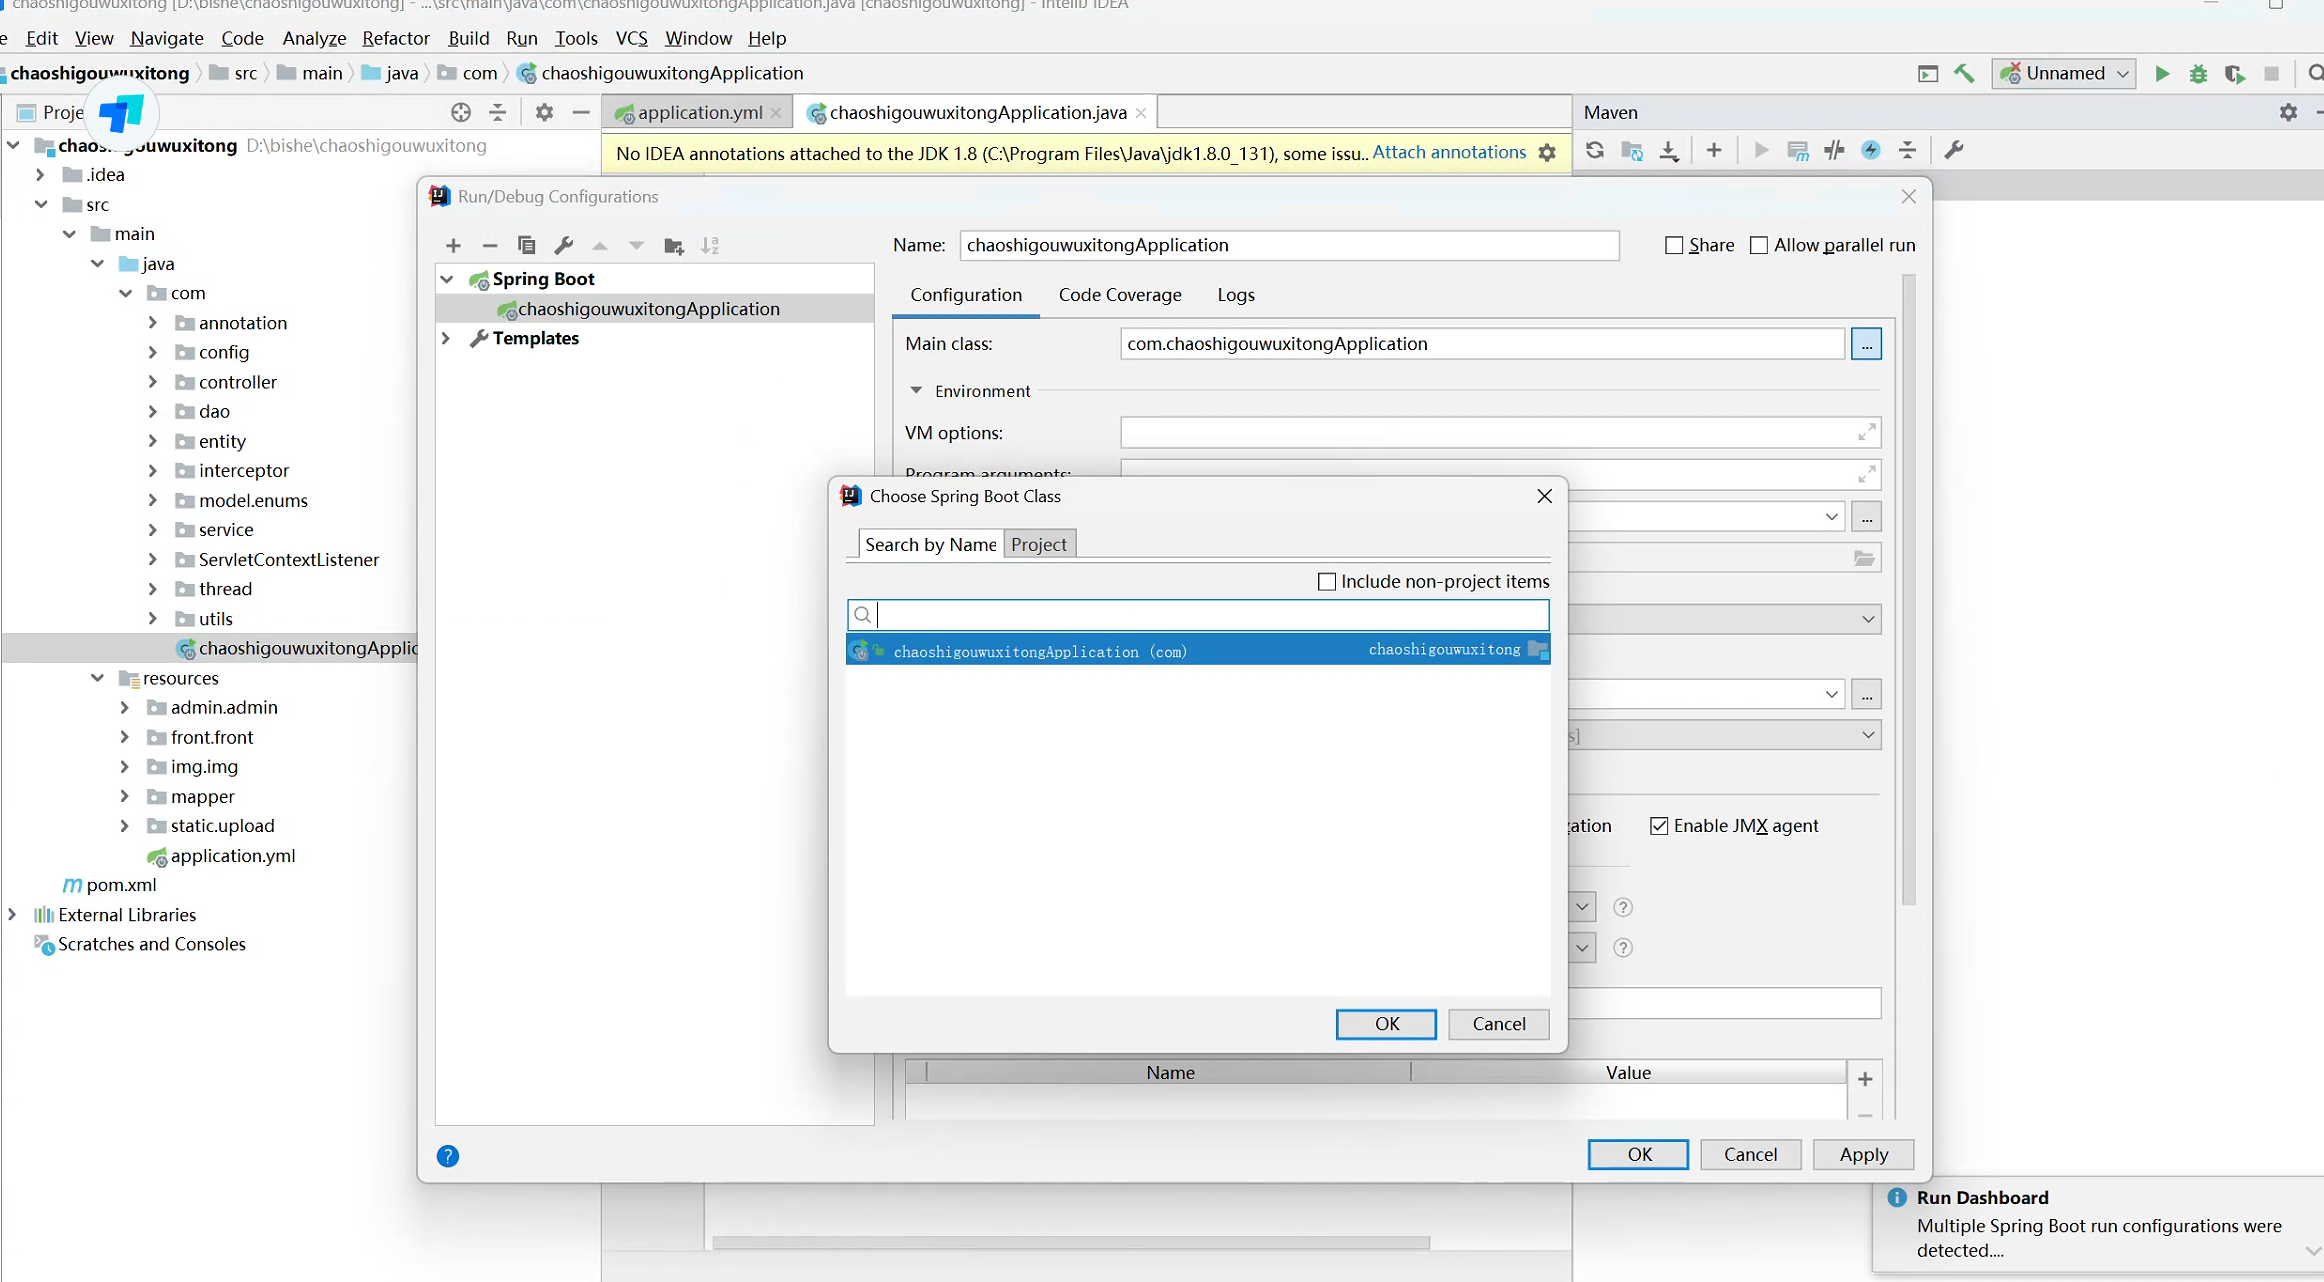Viewport: 2324px width, 1282px height.
Task: Cancel Choose Spring Boot Class dialog
Action: [1499, 1024]
